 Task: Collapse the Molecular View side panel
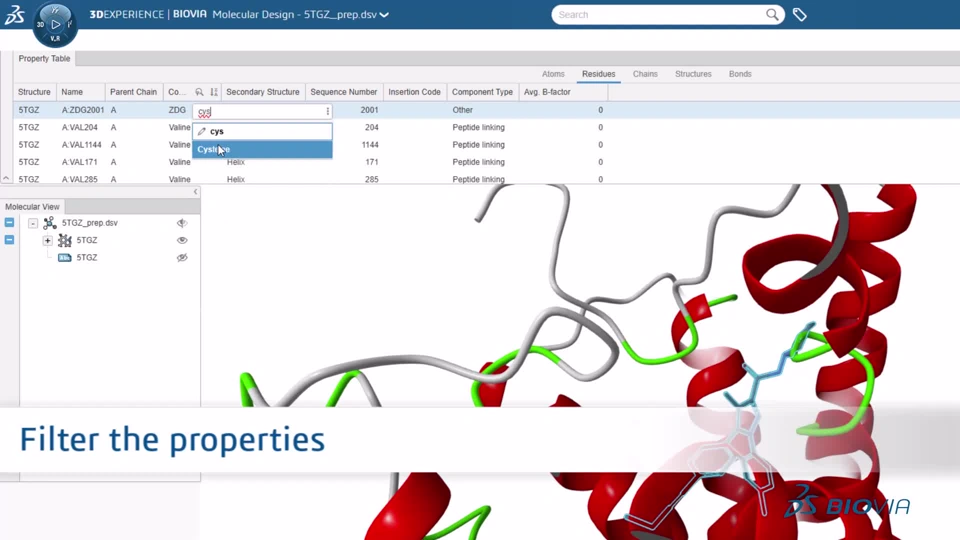coord(195,192)
